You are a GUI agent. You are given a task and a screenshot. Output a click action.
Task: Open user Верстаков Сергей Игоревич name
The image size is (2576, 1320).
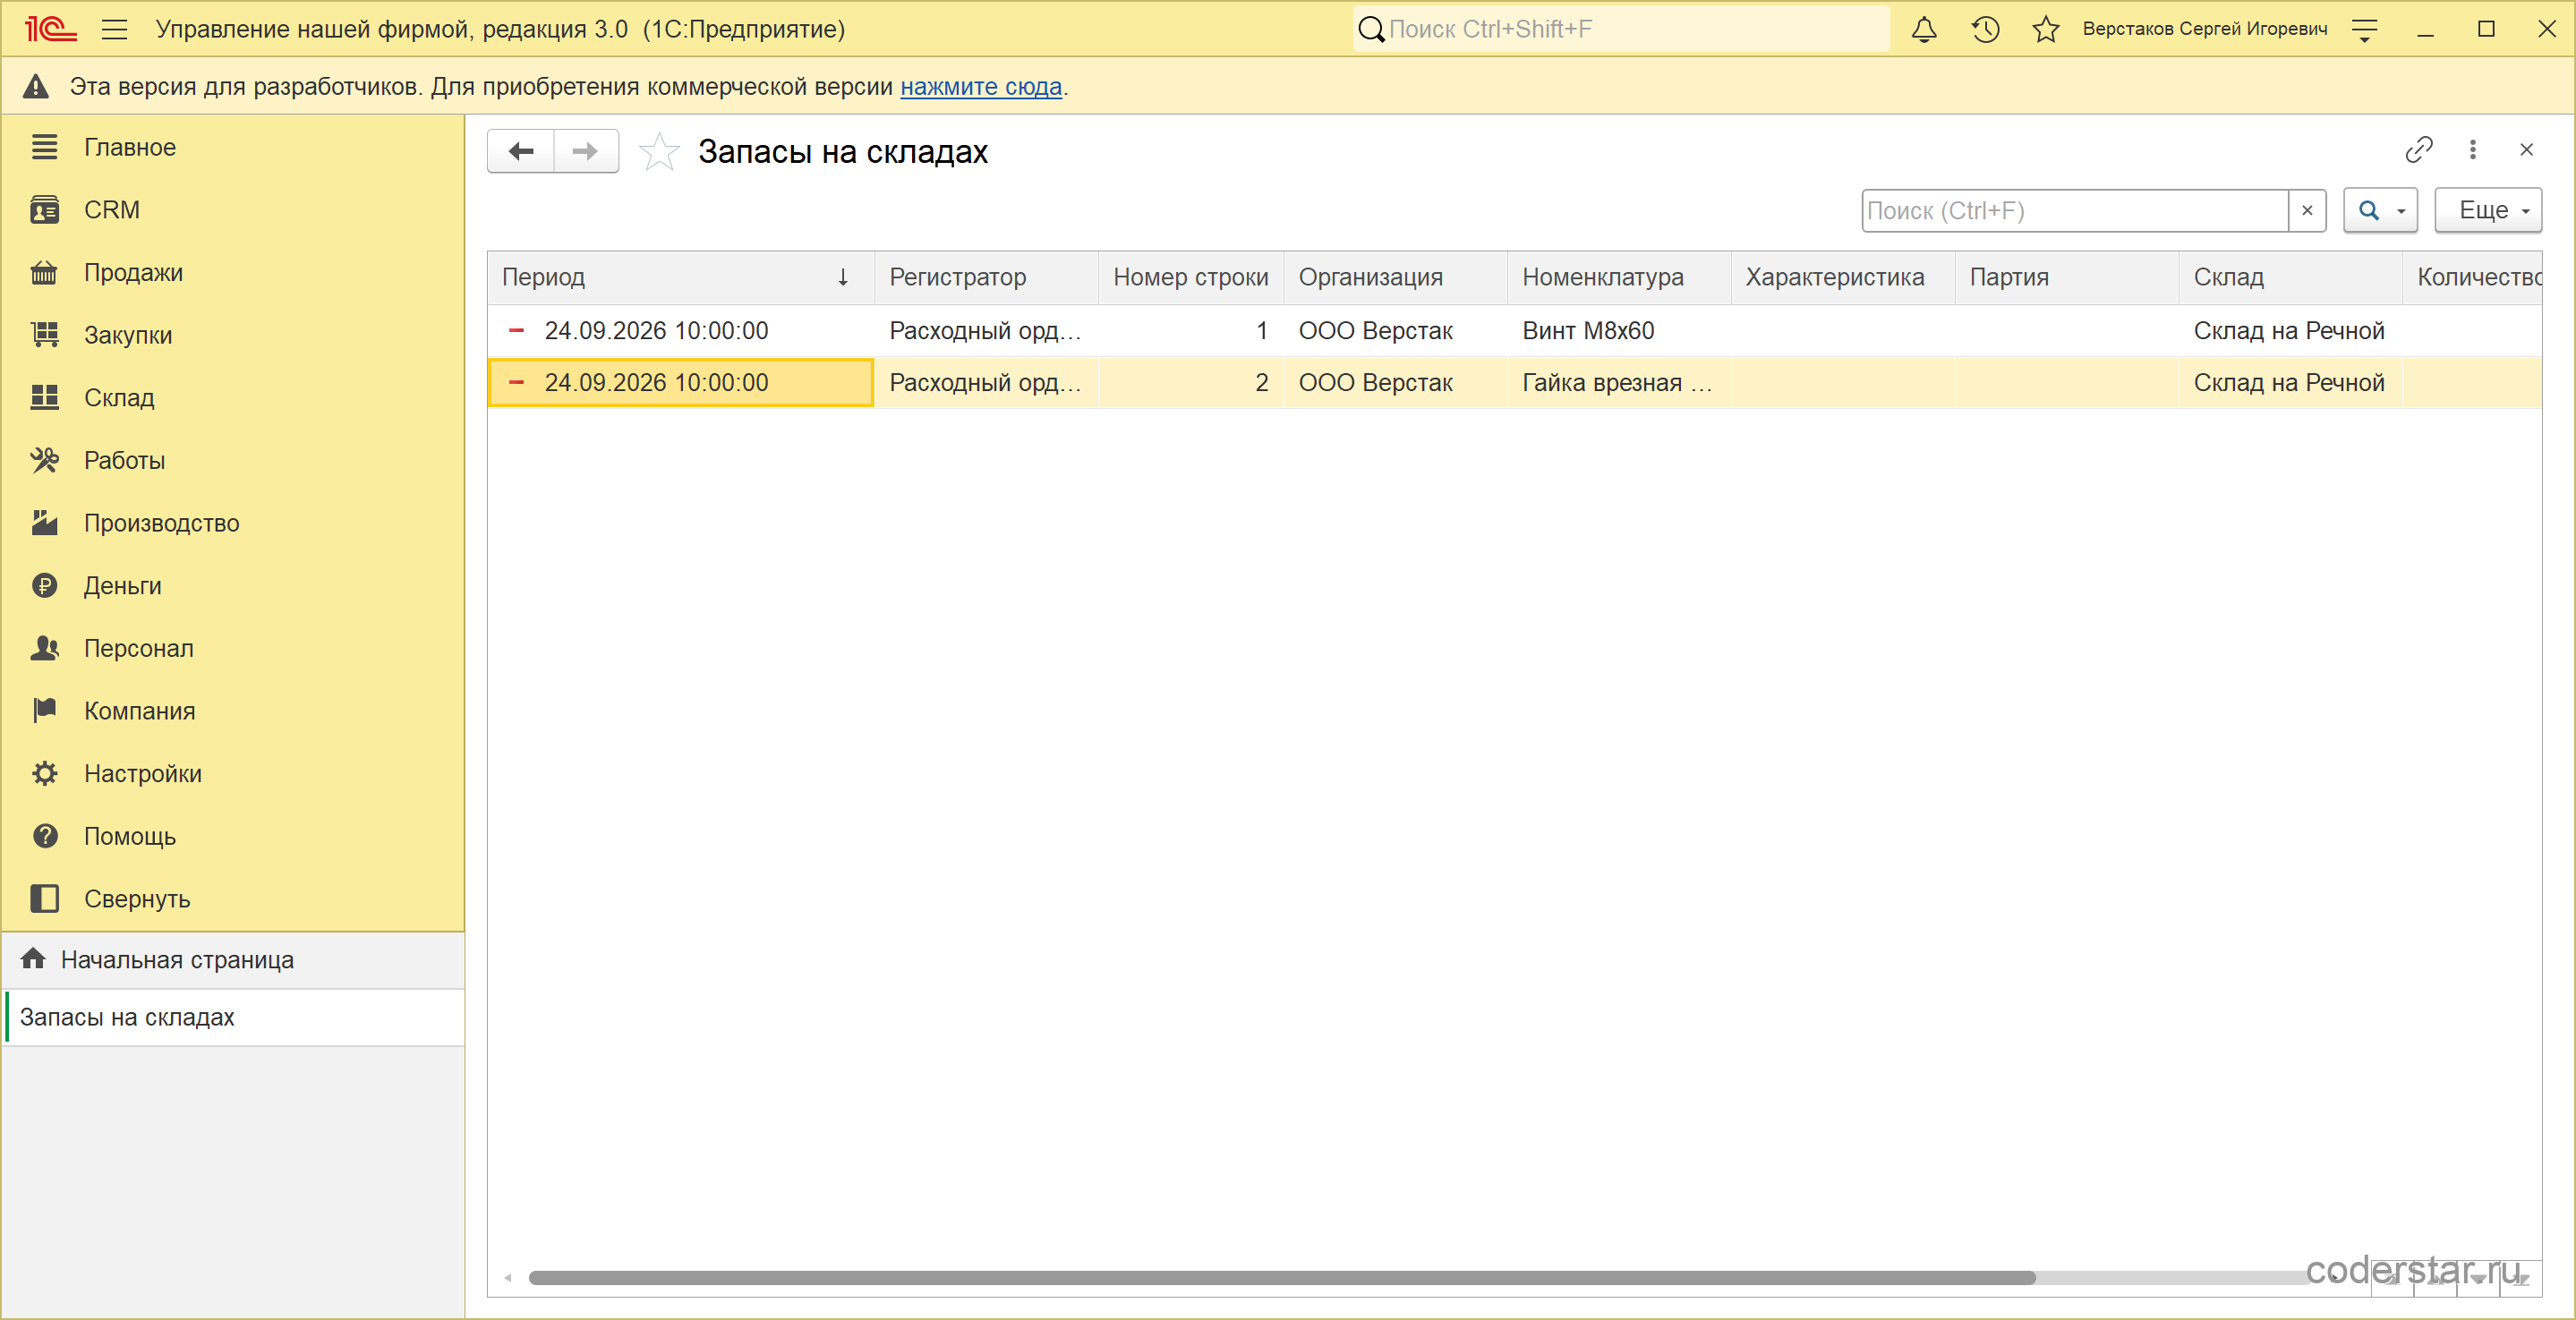tap(2205, 29)
